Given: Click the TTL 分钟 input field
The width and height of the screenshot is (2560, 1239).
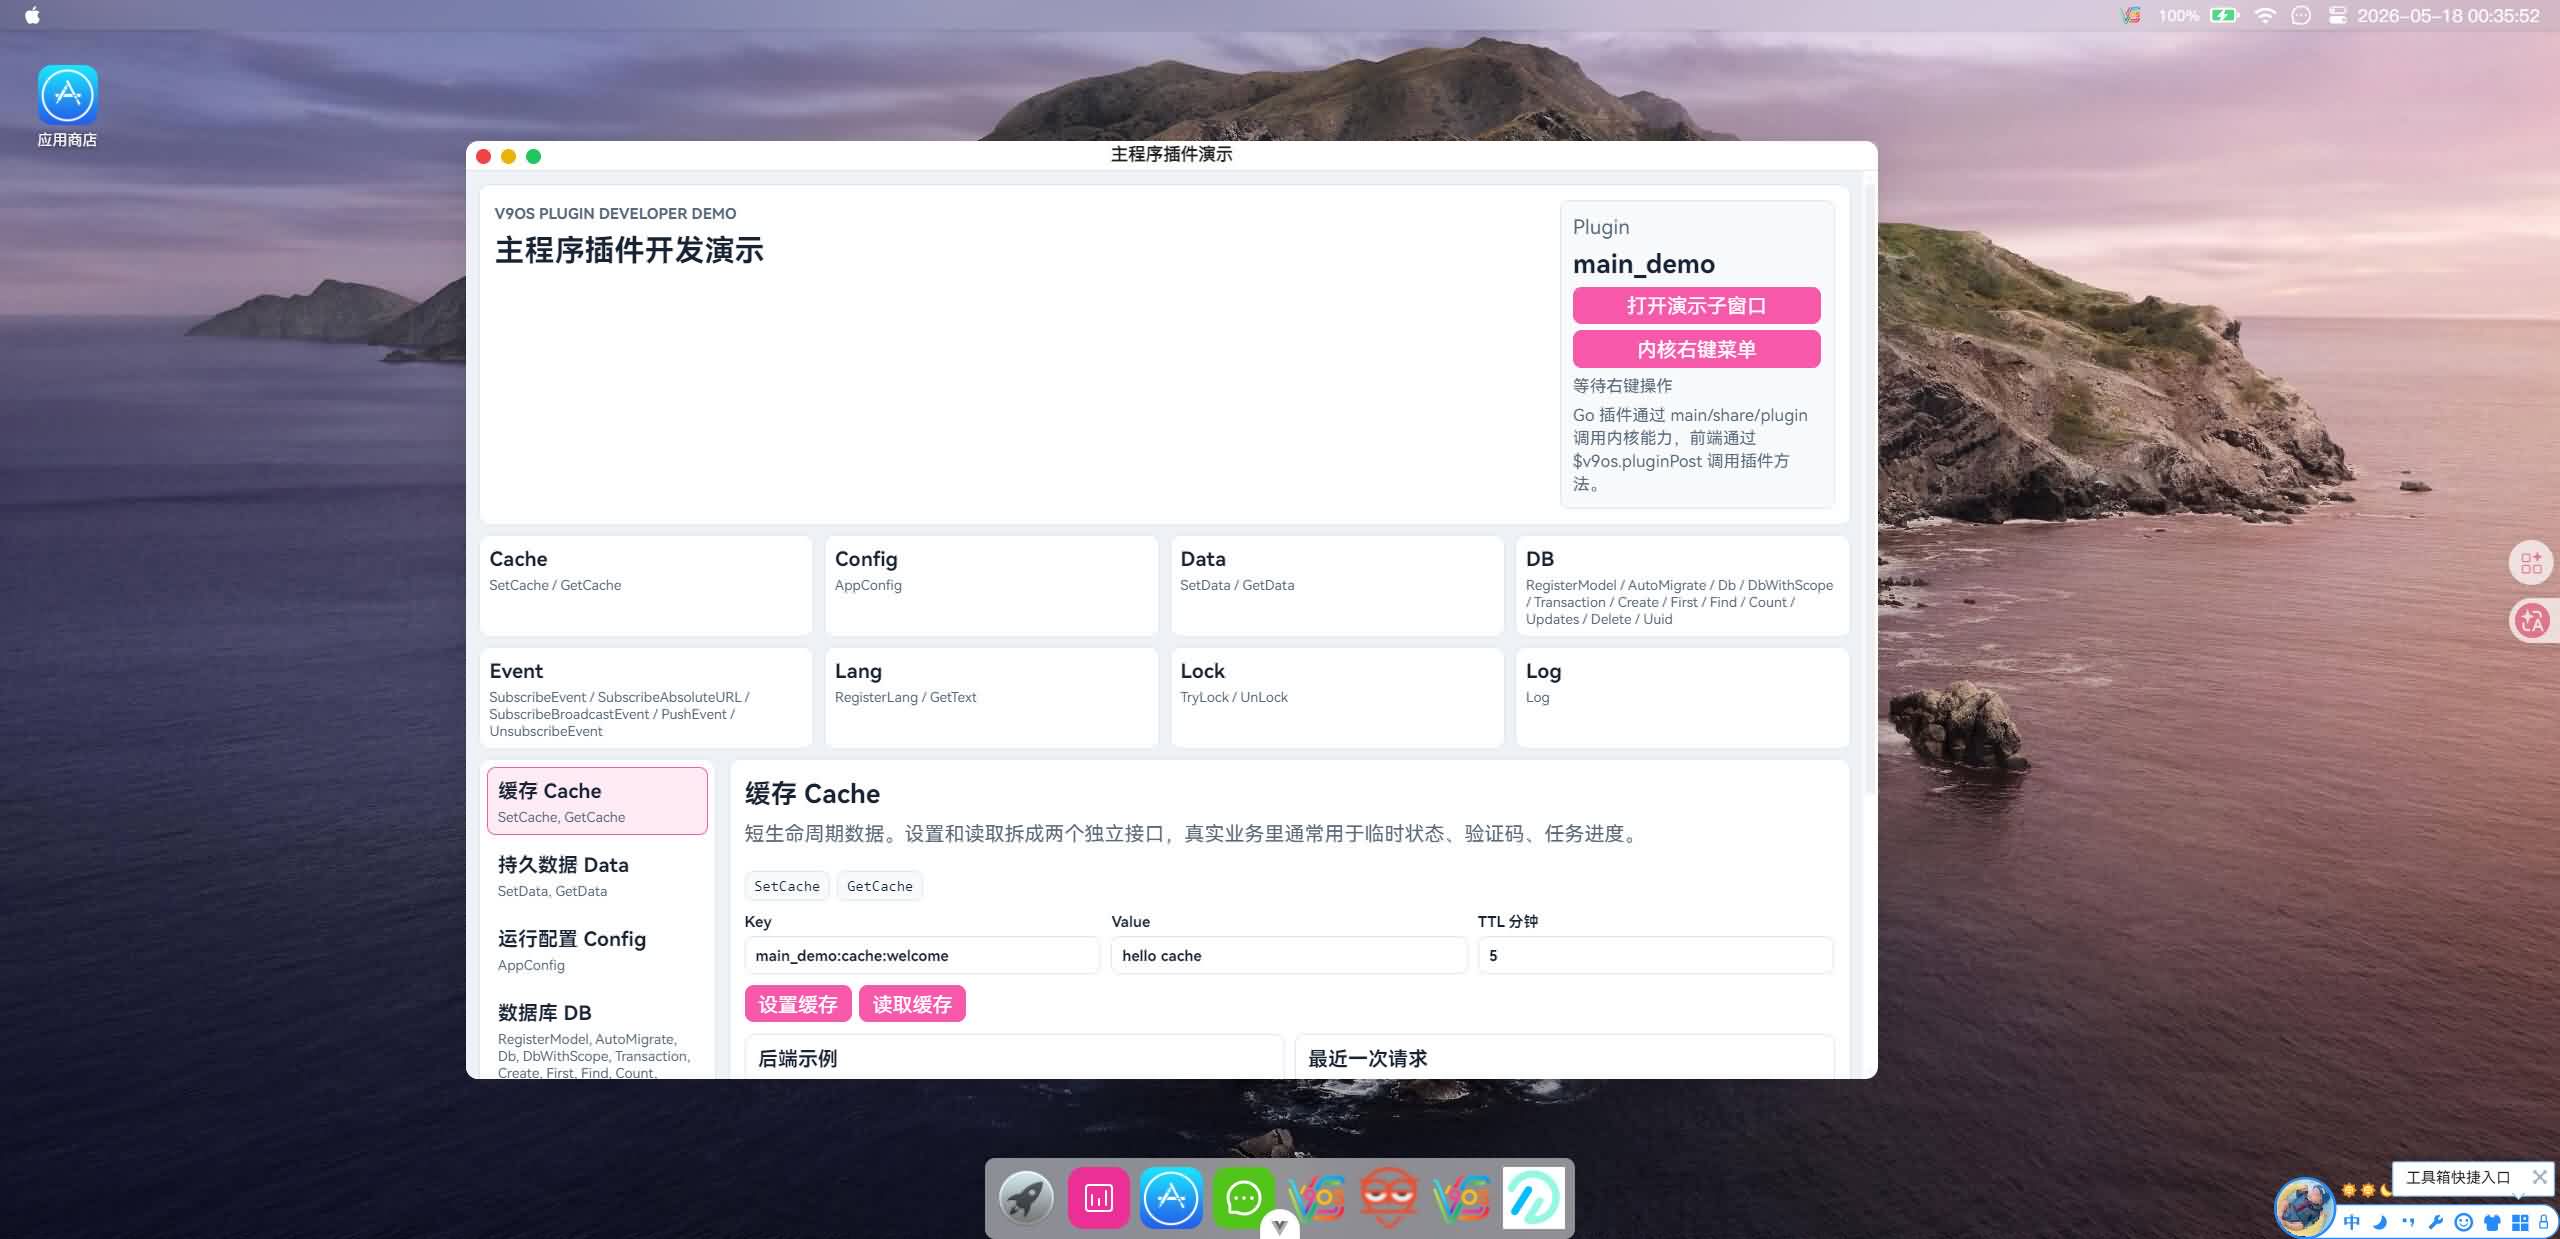Looking at the screenshot, I should (1655, 955).
